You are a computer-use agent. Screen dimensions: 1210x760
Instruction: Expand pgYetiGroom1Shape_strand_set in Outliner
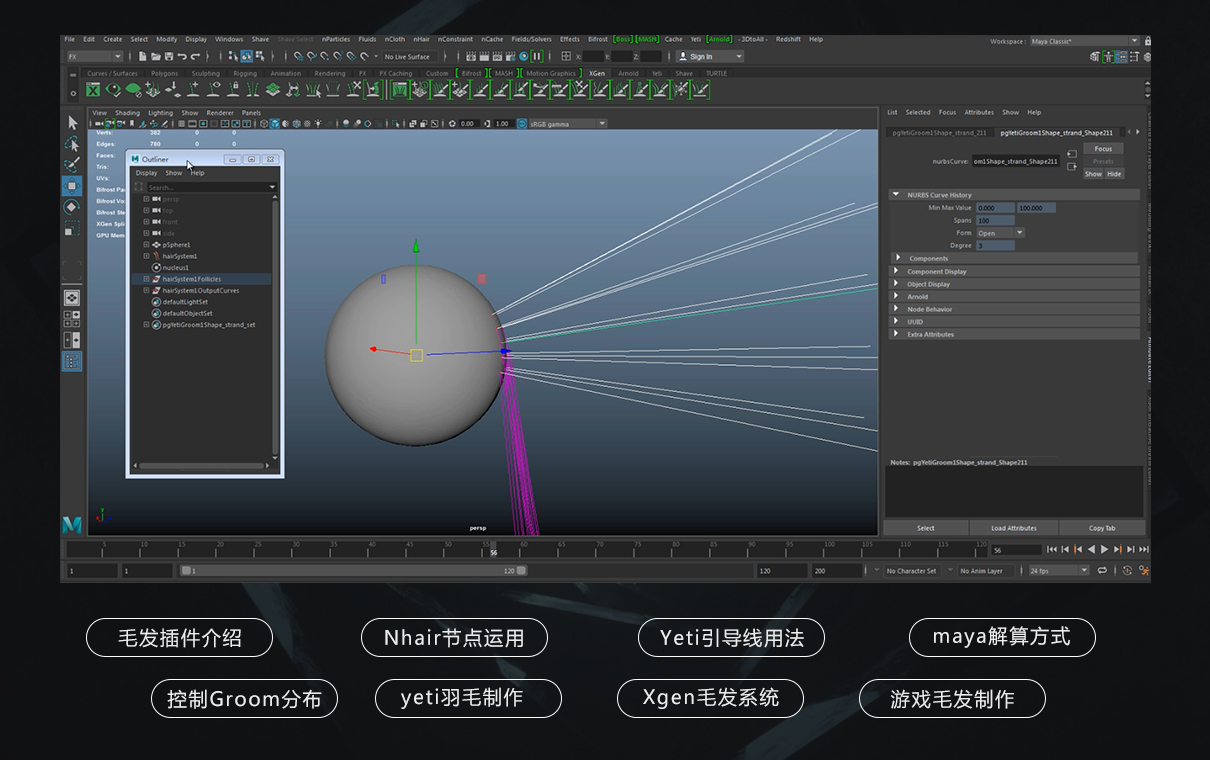pyautogui.click(x=146, y=325)
